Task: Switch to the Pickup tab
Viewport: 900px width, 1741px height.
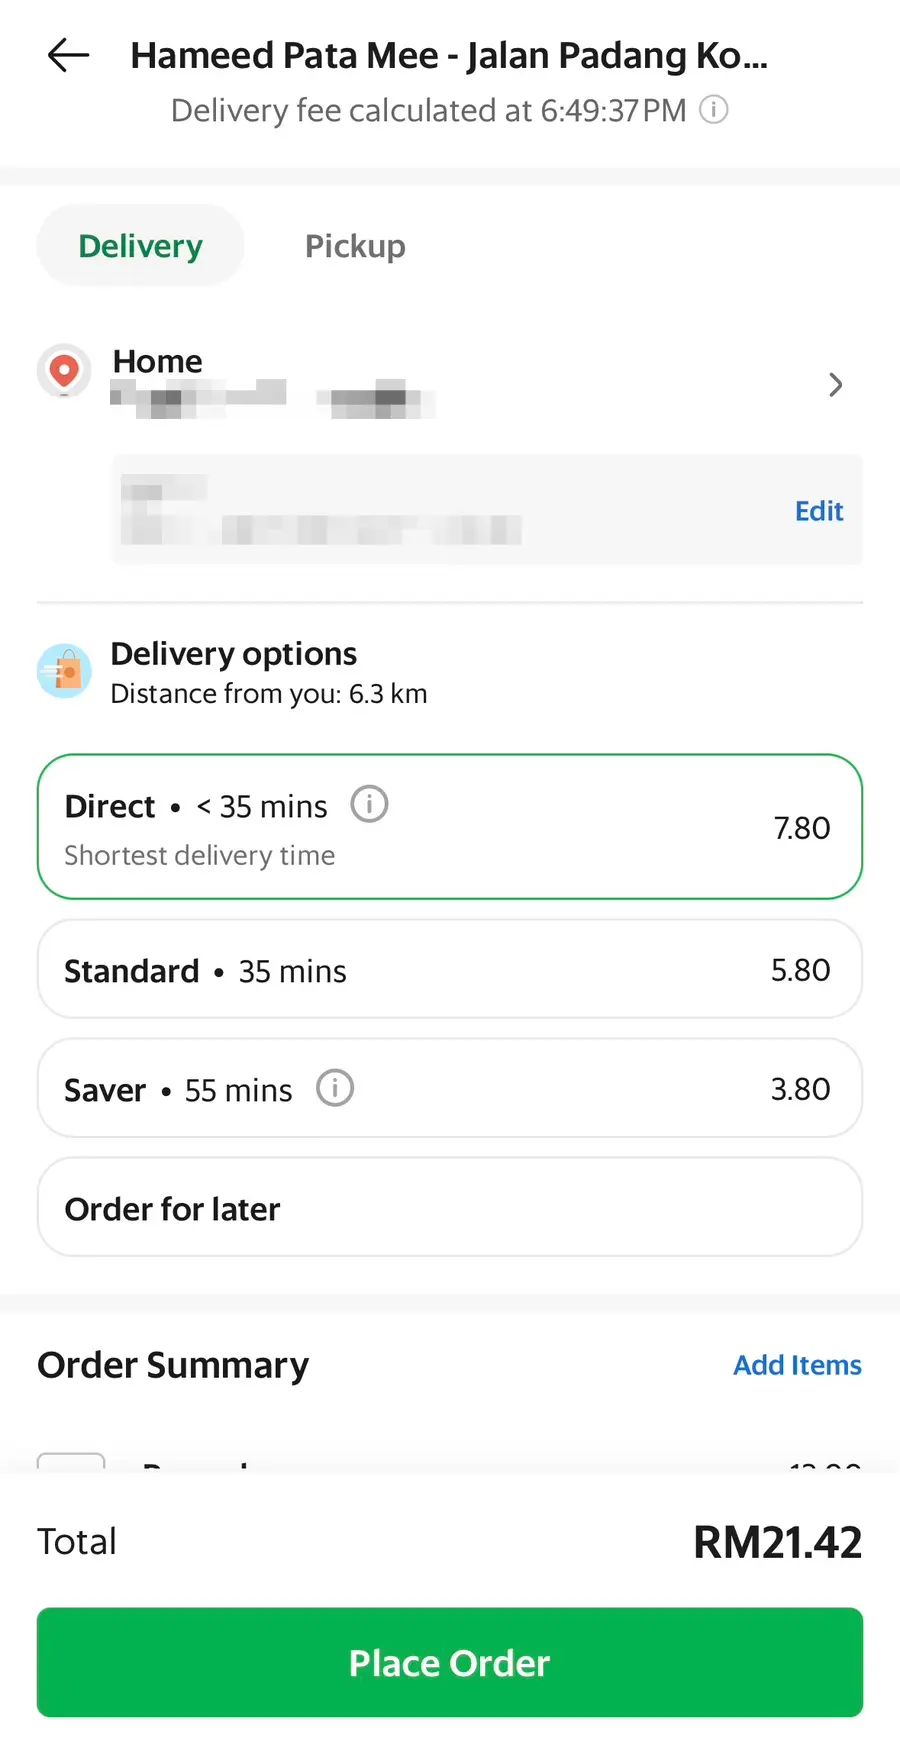Action: [355, 246]
